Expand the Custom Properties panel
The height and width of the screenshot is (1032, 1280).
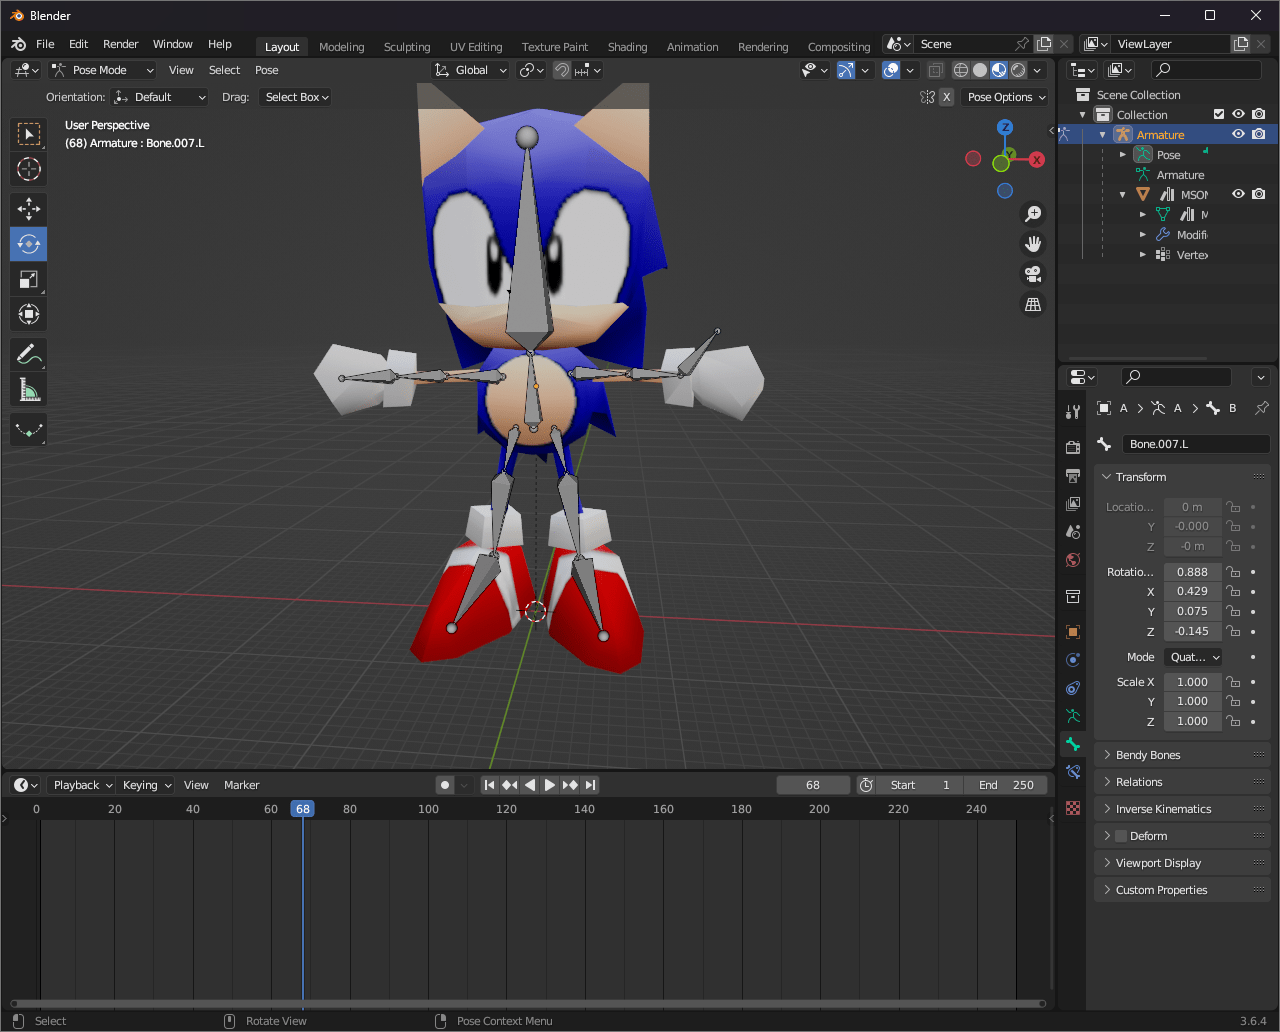click(1182, 890)
